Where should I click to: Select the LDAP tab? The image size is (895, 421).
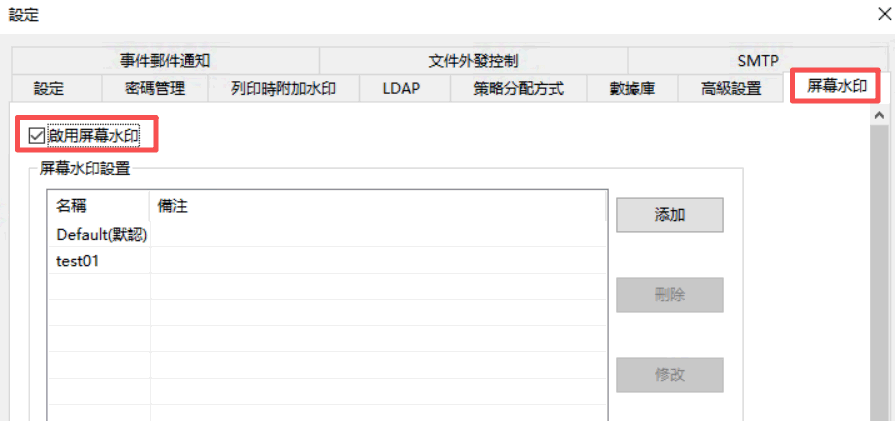pyautogui.click(x=401, y=88)
